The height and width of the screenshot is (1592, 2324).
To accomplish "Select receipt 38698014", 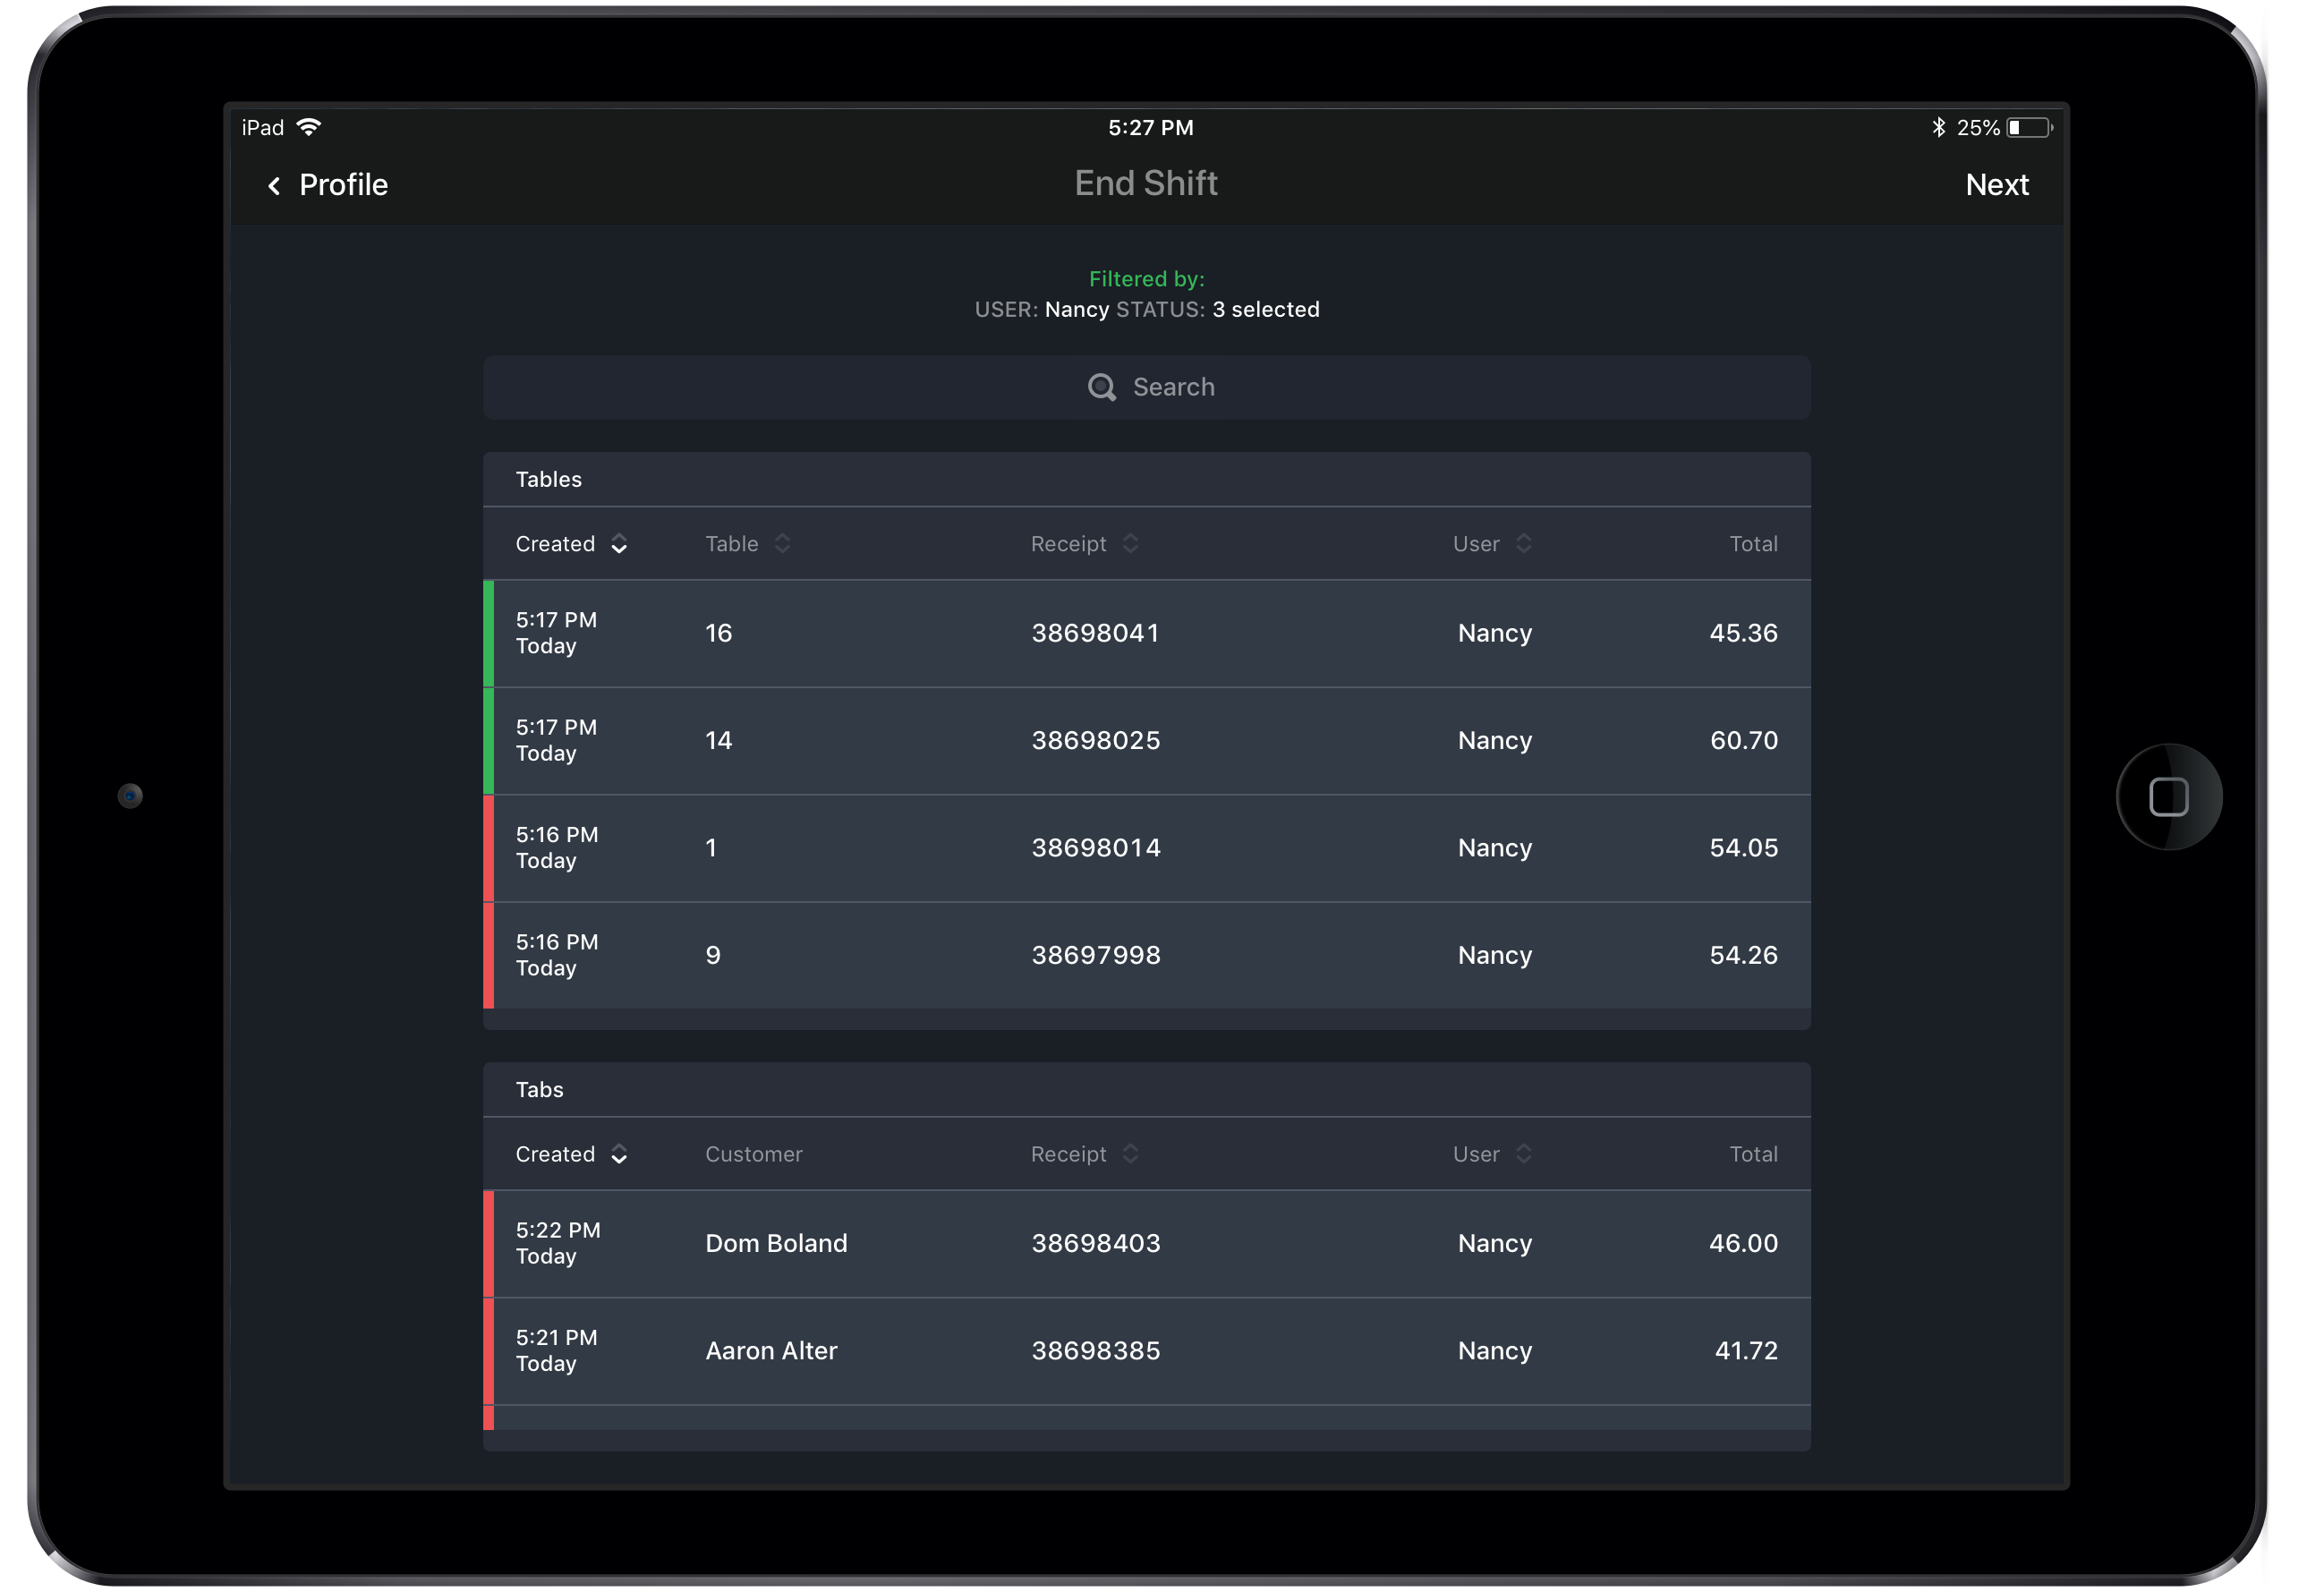I will pyautogui.click(x=1096, y=848).
